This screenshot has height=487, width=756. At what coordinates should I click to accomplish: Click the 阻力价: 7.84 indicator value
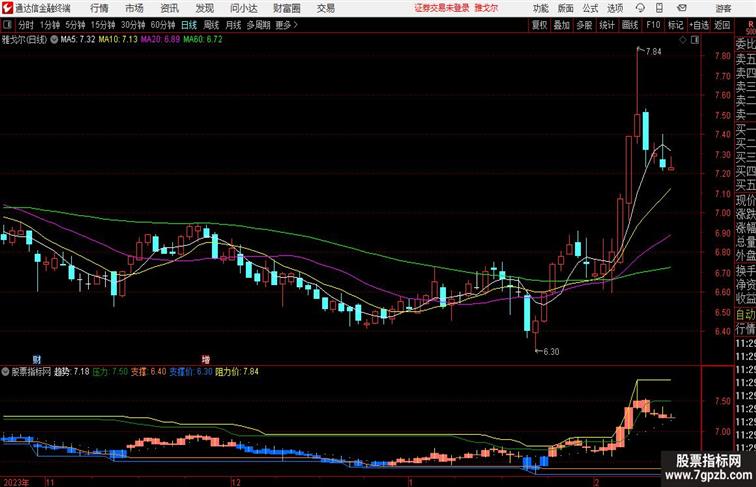coord(237,372)
